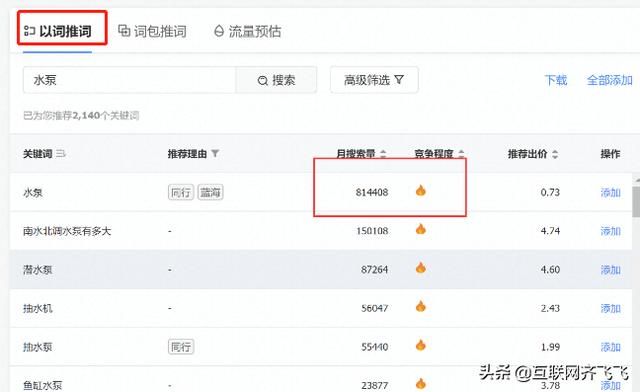640x392 pixels.
Task: Click the flame icon in the 抽水机 row
Action: point(421,306)
